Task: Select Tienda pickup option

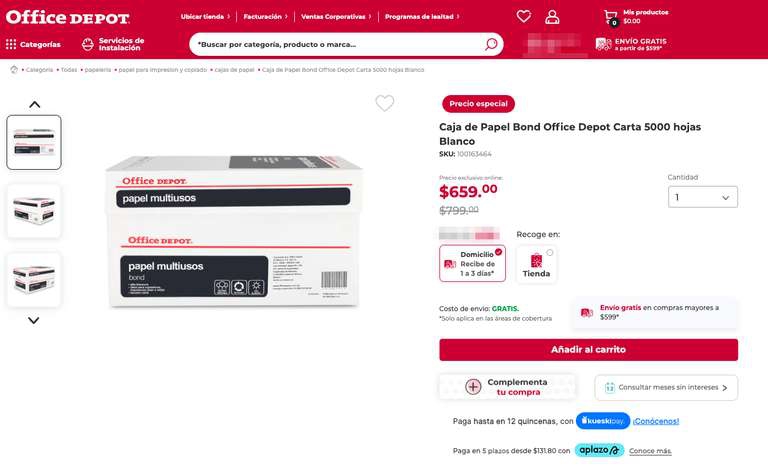Action: [x=536, y=264]
